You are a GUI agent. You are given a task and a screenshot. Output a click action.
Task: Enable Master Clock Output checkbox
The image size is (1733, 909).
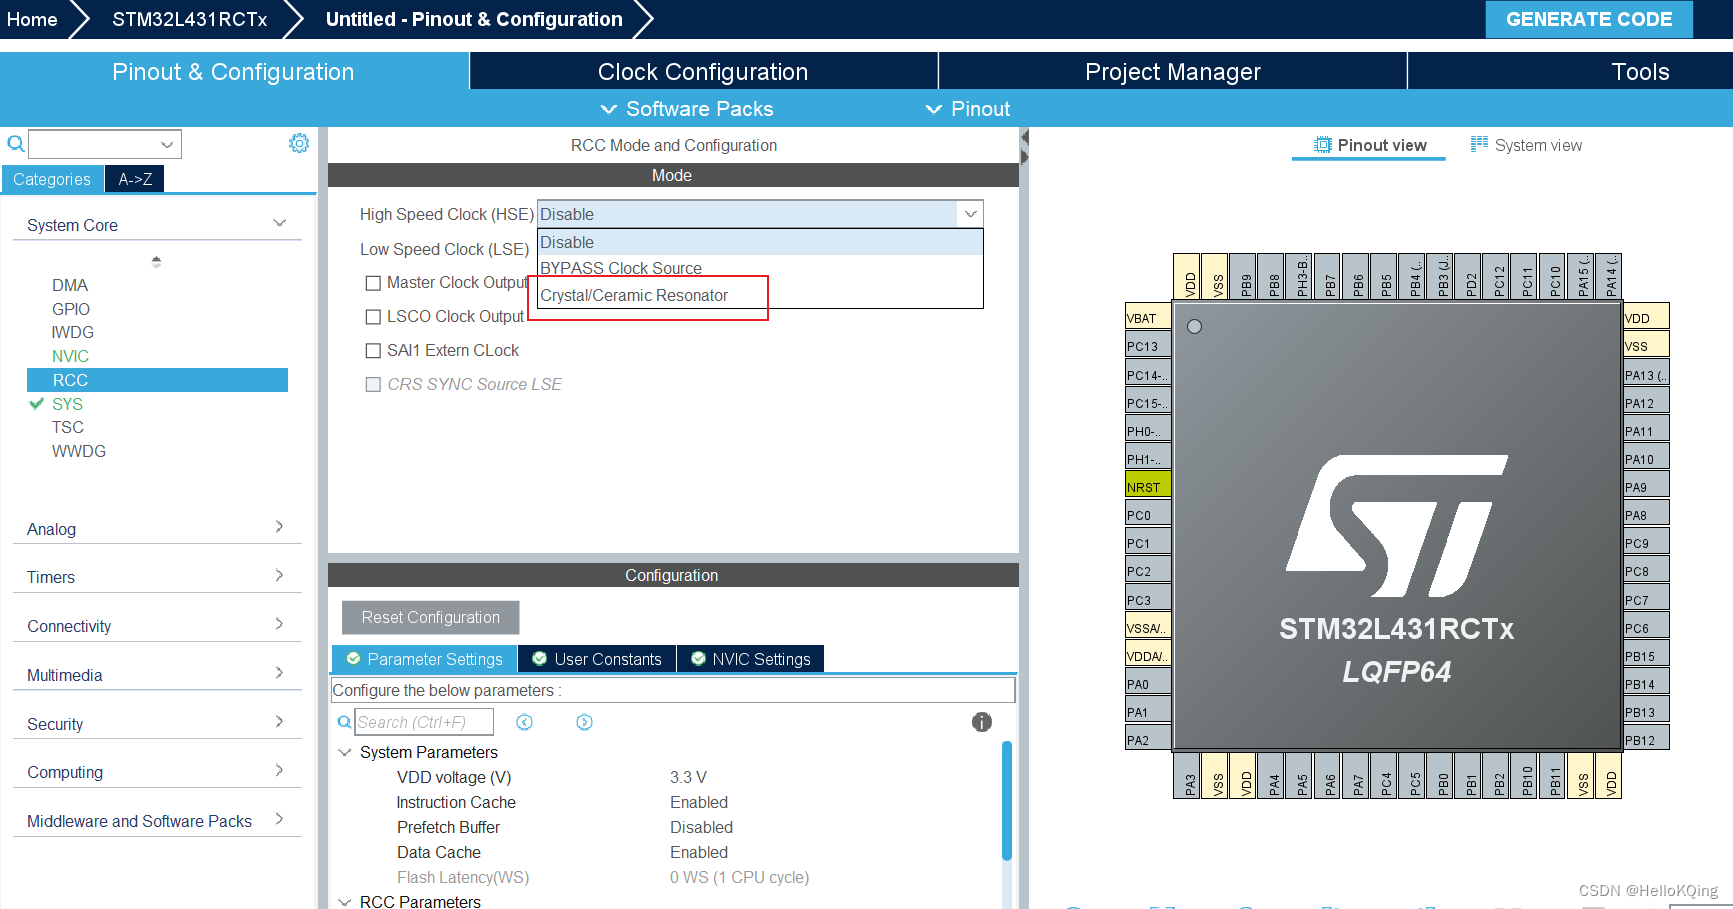373,283
